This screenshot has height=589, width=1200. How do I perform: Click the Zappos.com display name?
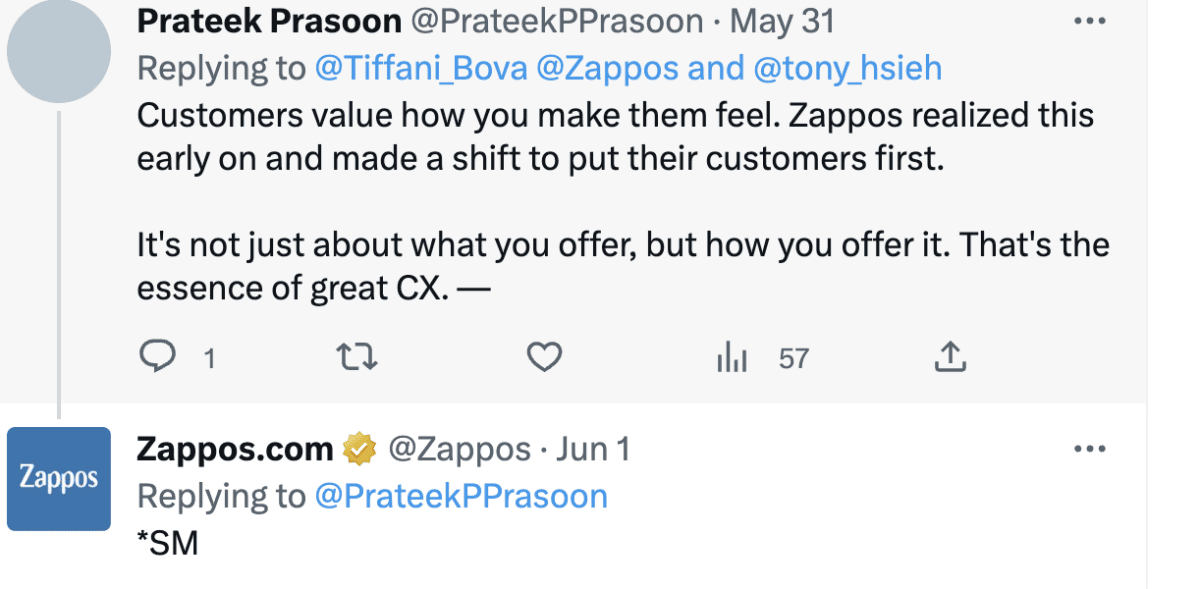point(235,450)
